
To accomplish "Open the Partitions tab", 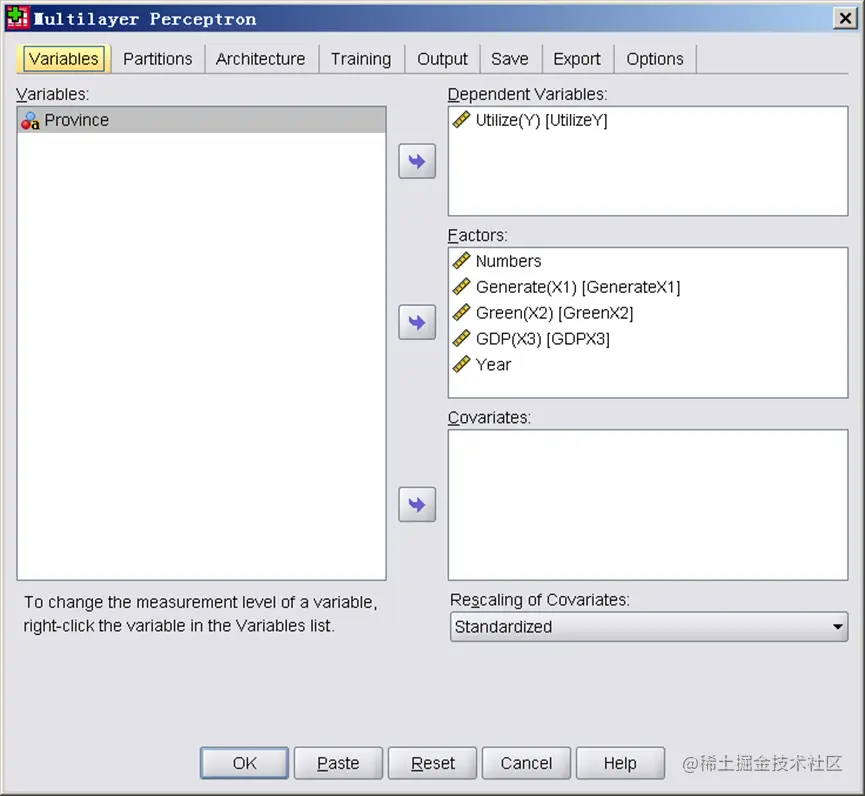I will [x=157, y=58].
